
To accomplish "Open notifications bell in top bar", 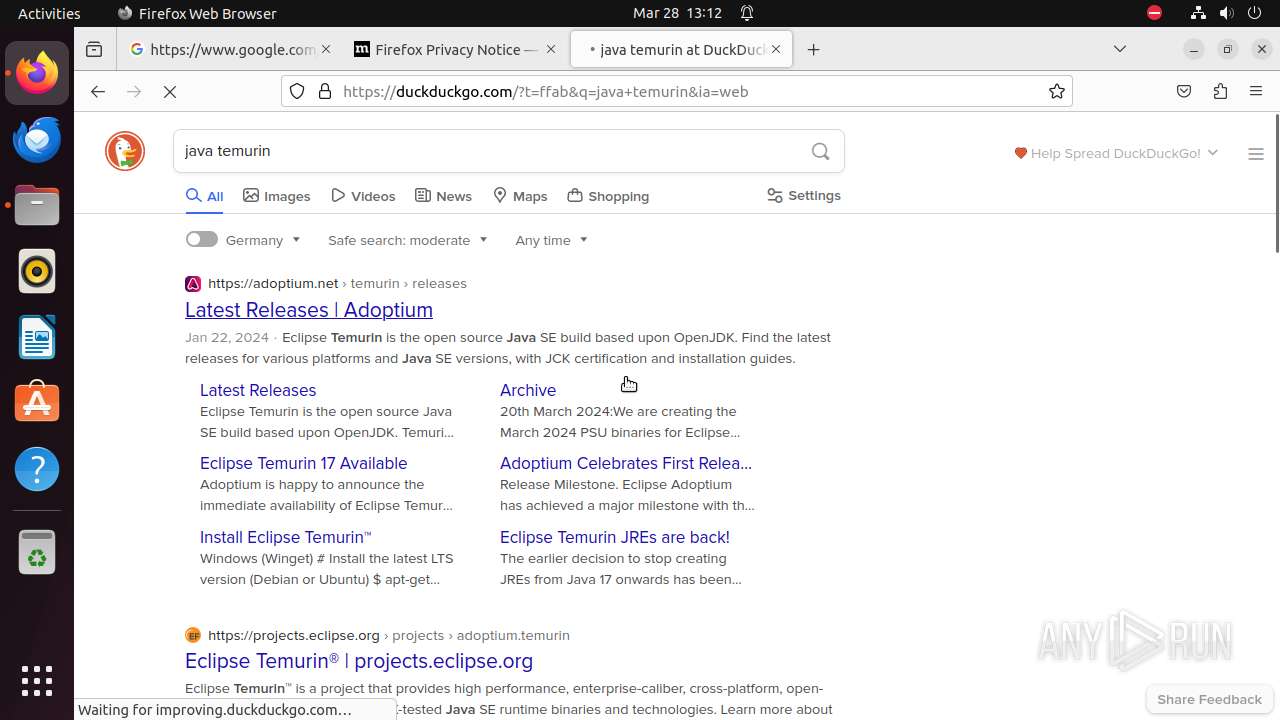I will pos(747,13).
